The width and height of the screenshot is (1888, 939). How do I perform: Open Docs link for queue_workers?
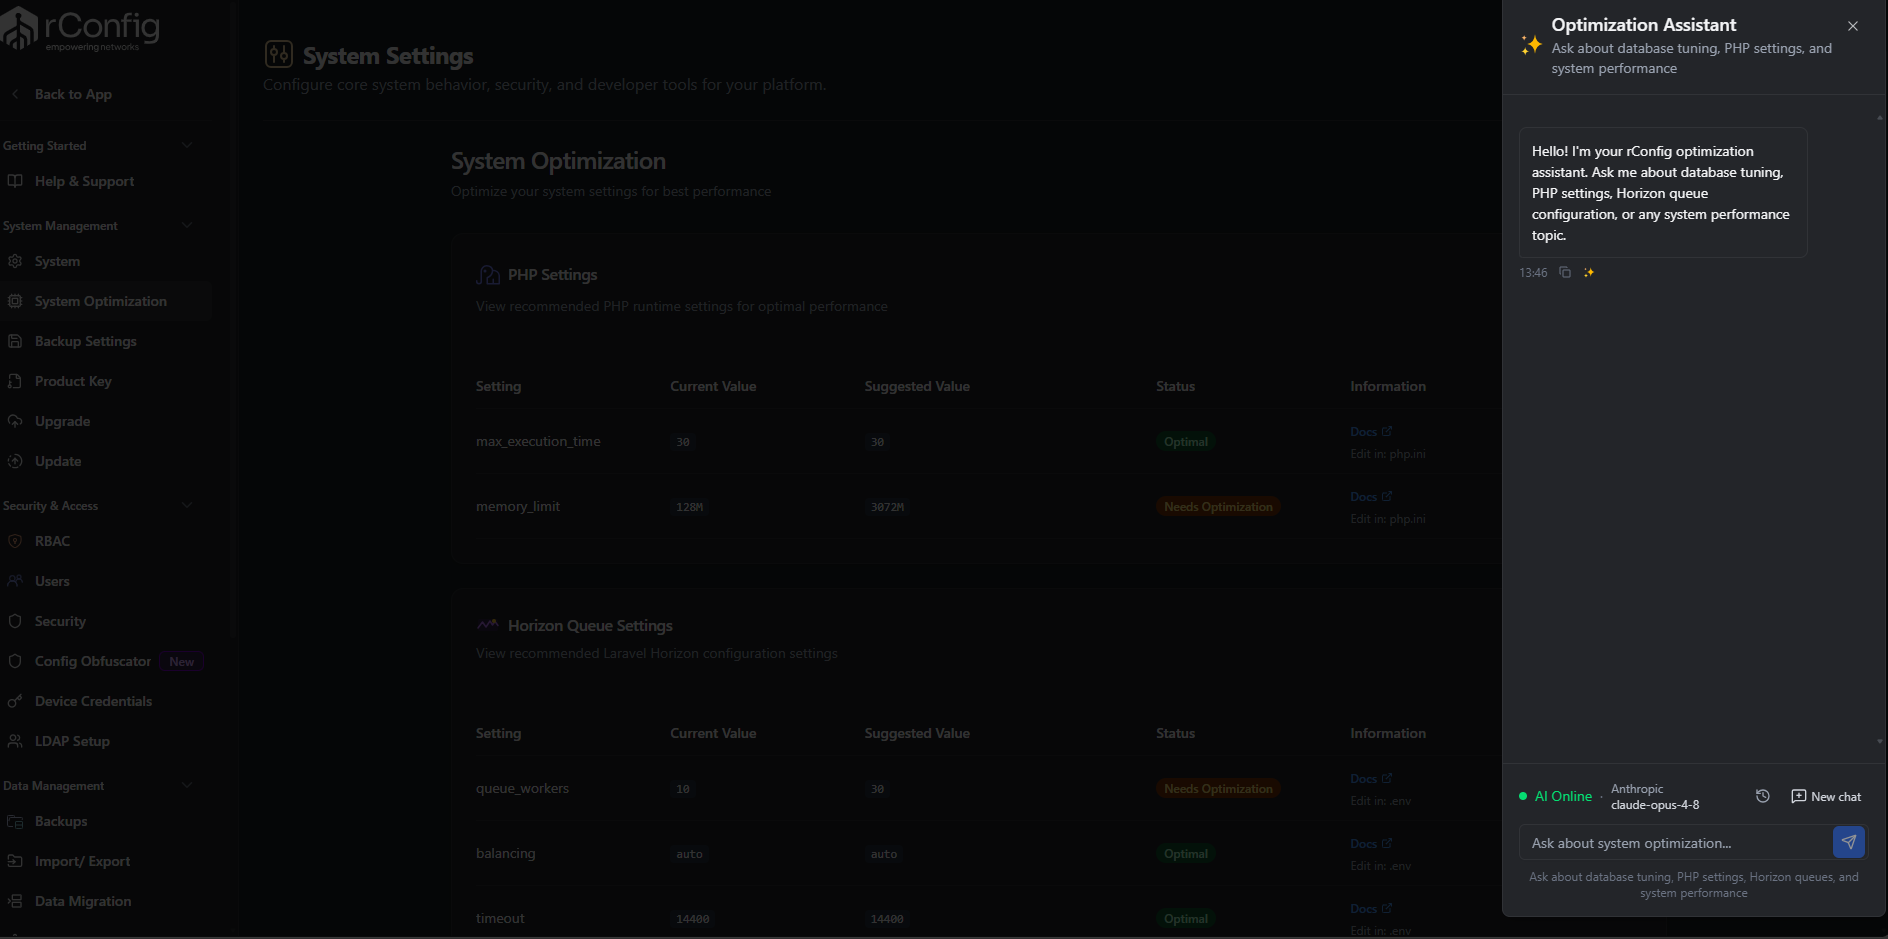[1371, 778]
